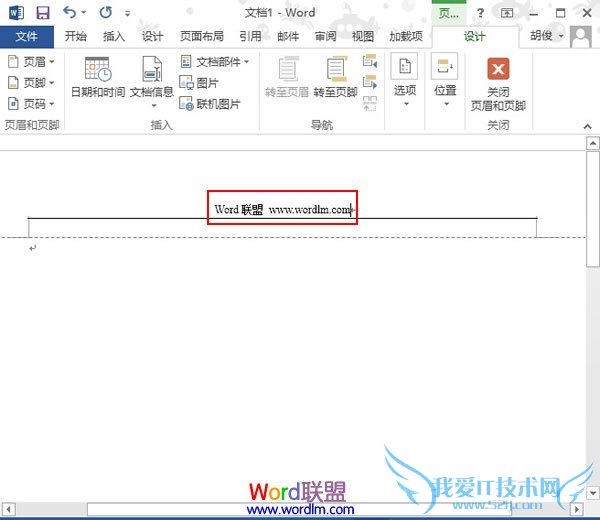Open Word help question mark
This screenshot has height=520, width=600.
coord(480,13)
